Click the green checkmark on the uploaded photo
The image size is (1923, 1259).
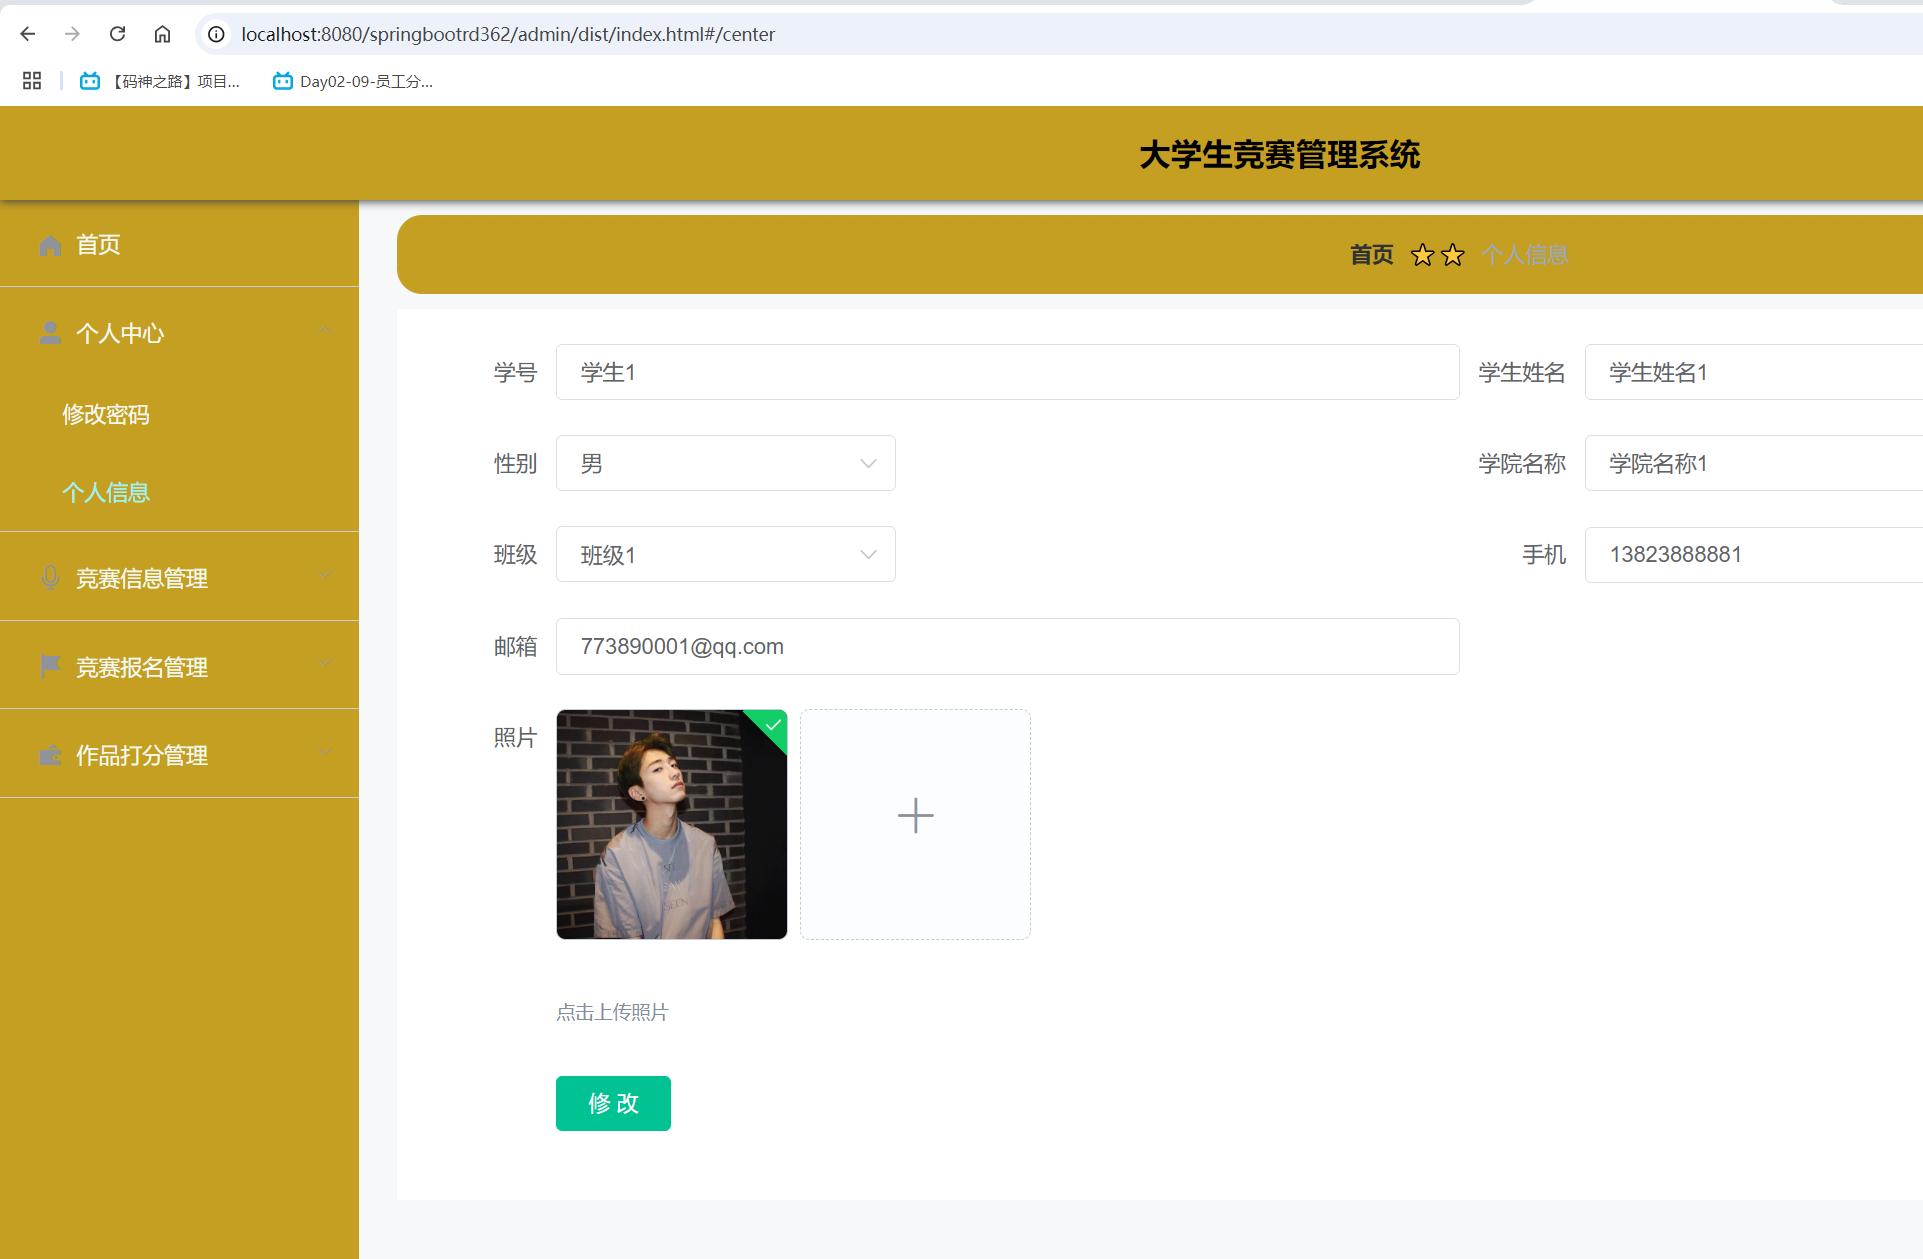771,726
